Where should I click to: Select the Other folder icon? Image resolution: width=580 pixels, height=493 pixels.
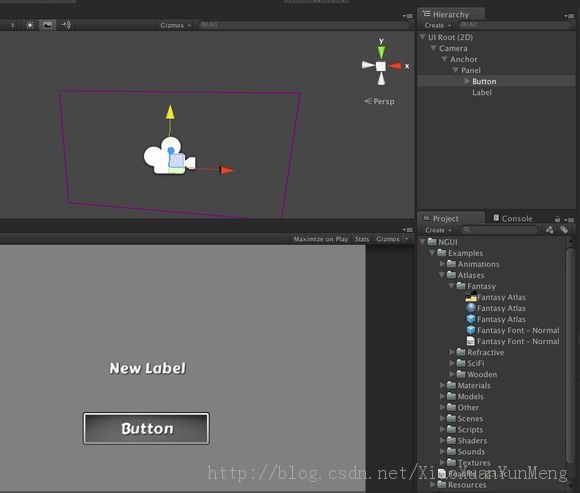451,407
